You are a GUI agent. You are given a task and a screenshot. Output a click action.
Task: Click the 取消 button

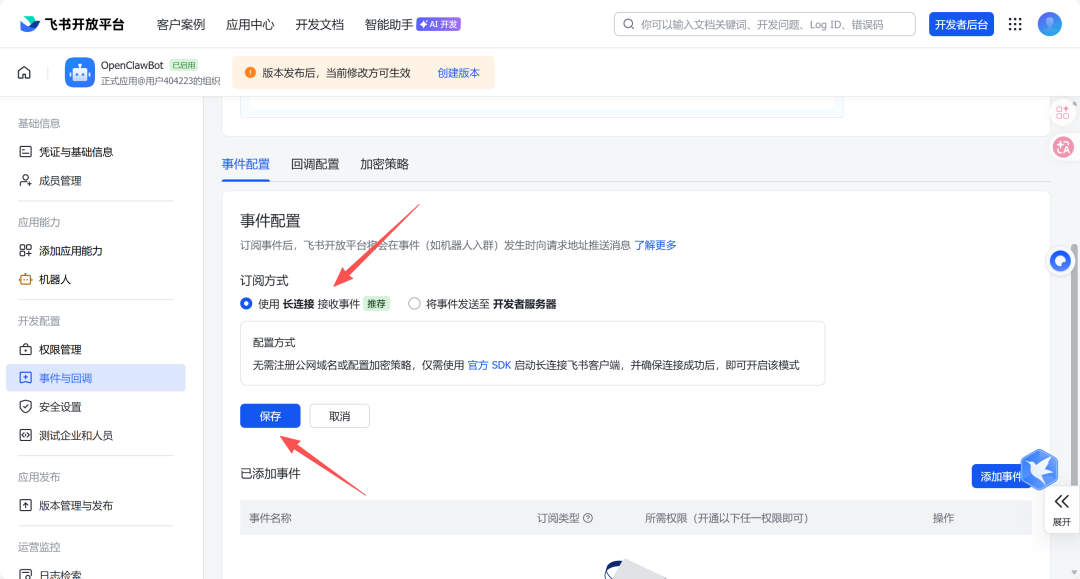click(x=339, y=416)
